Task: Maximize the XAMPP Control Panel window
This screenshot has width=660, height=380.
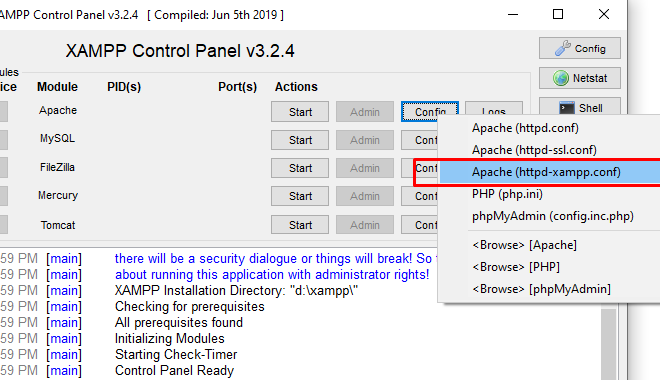Action: (x=558, y=14)
